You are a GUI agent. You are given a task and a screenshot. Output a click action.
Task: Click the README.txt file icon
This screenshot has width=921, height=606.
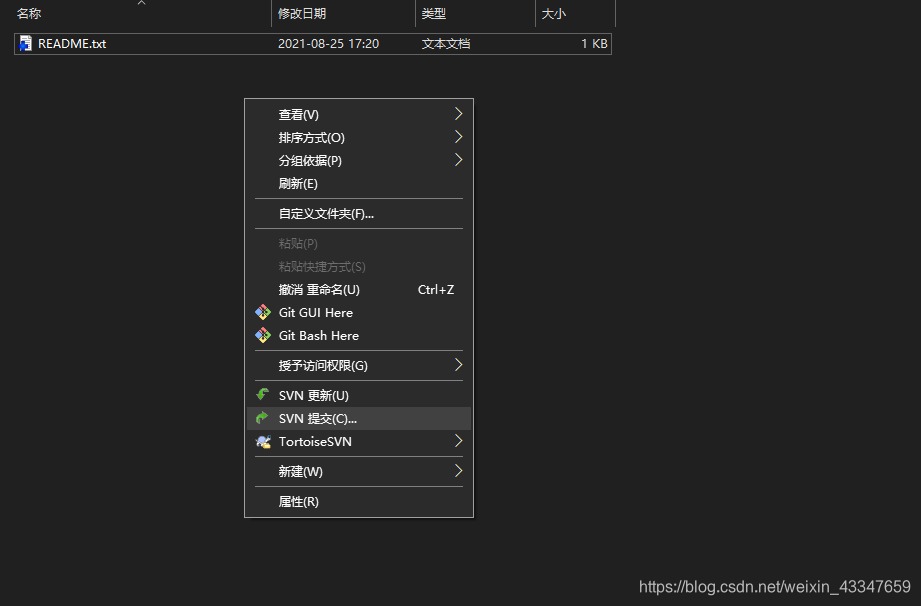tap(25, 43)
